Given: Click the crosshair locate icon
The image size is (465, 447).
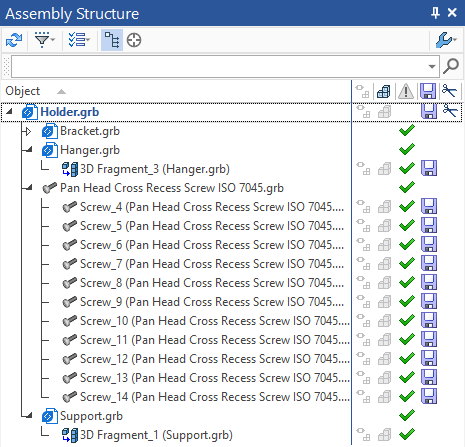Looking at the screenshot, I should 134,40.
